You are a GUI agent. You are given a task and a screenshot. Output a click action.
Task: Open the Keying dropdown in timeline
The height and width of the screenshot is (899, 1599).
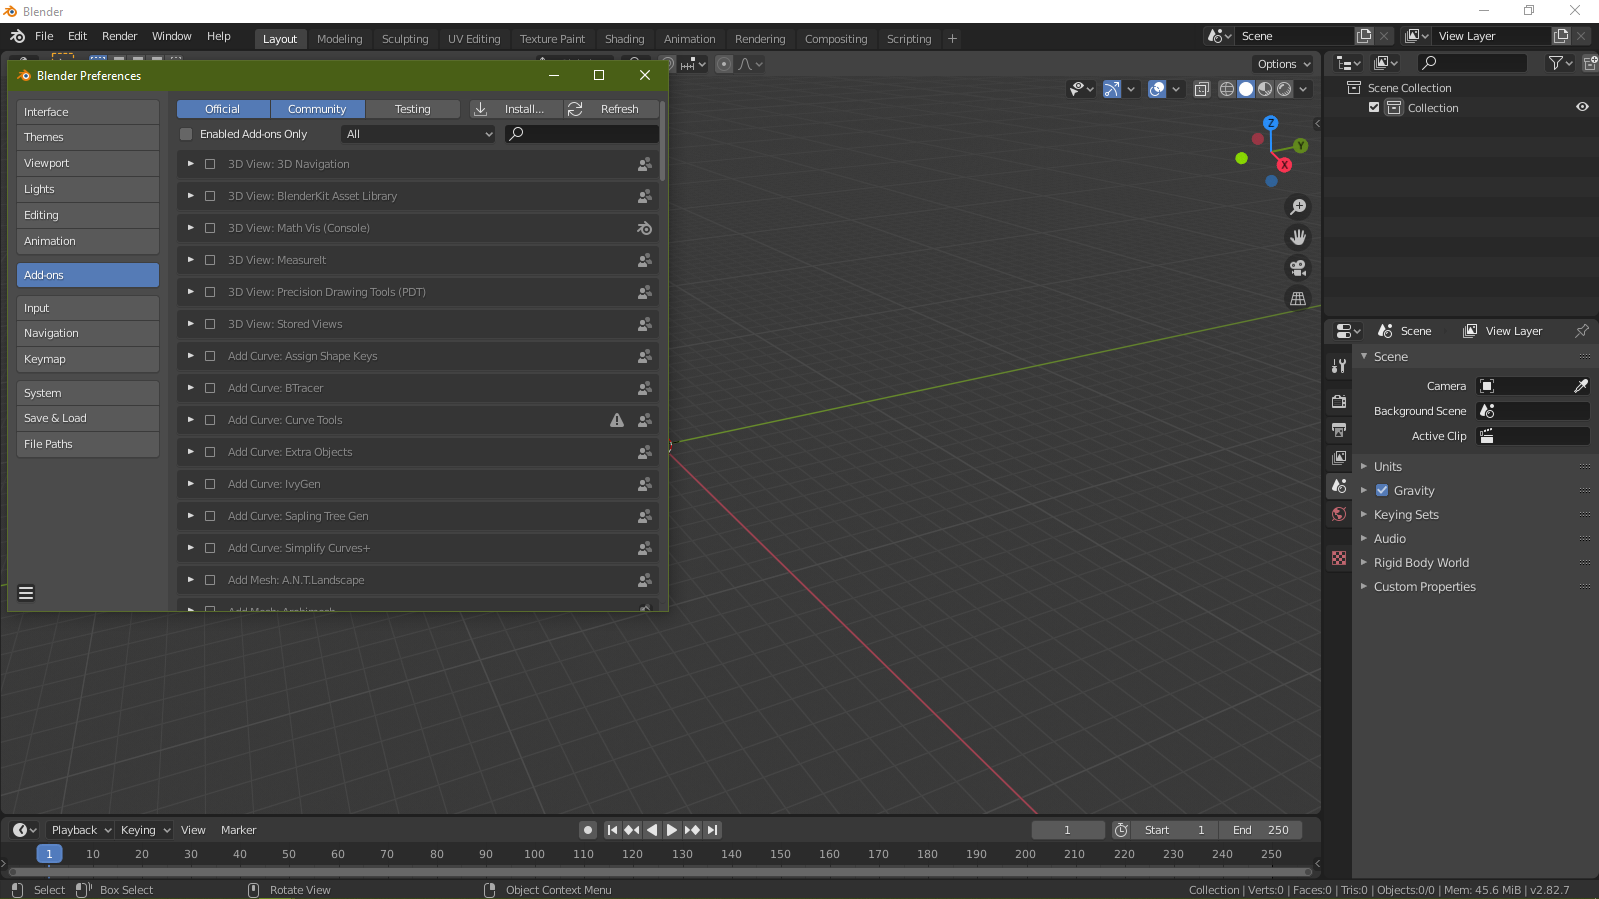point(145,830)
